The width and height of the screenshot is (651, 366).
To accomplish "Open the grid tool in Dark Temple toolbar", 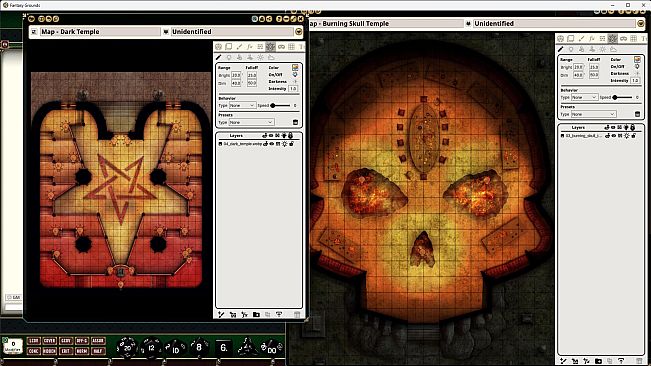I will pos(291,46).
